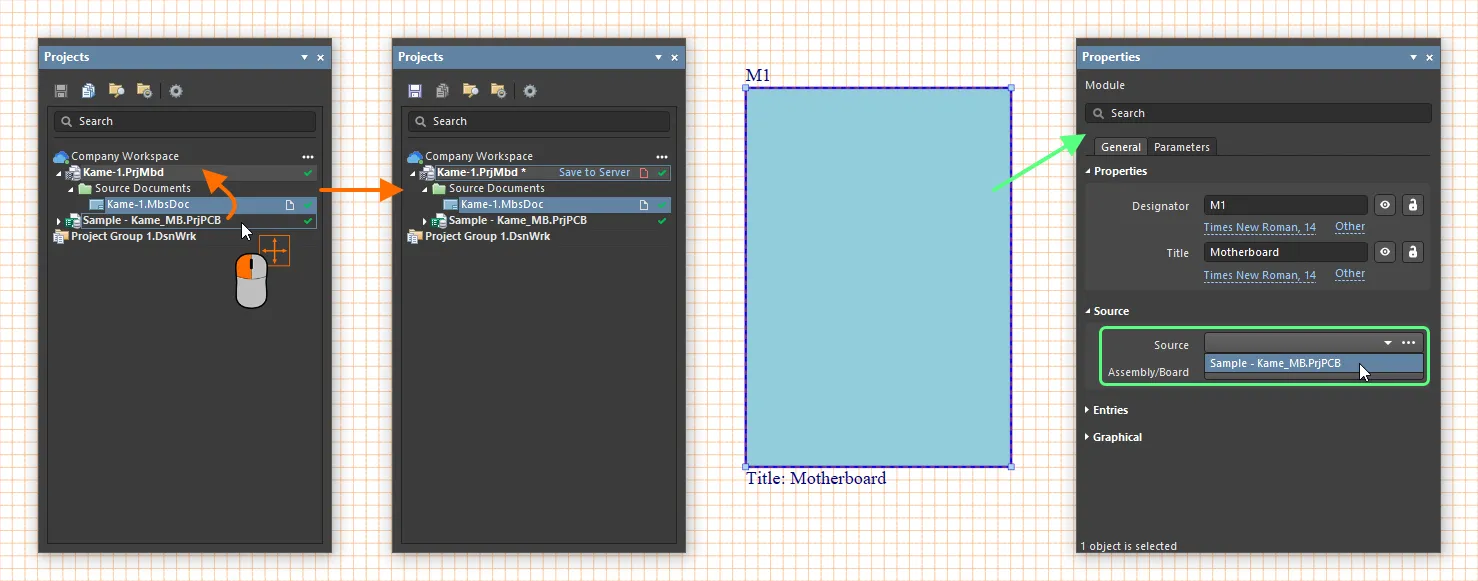Click Company Workspace cloud icon, left panel
The image size is (1478, 581).
pos(61,156)
